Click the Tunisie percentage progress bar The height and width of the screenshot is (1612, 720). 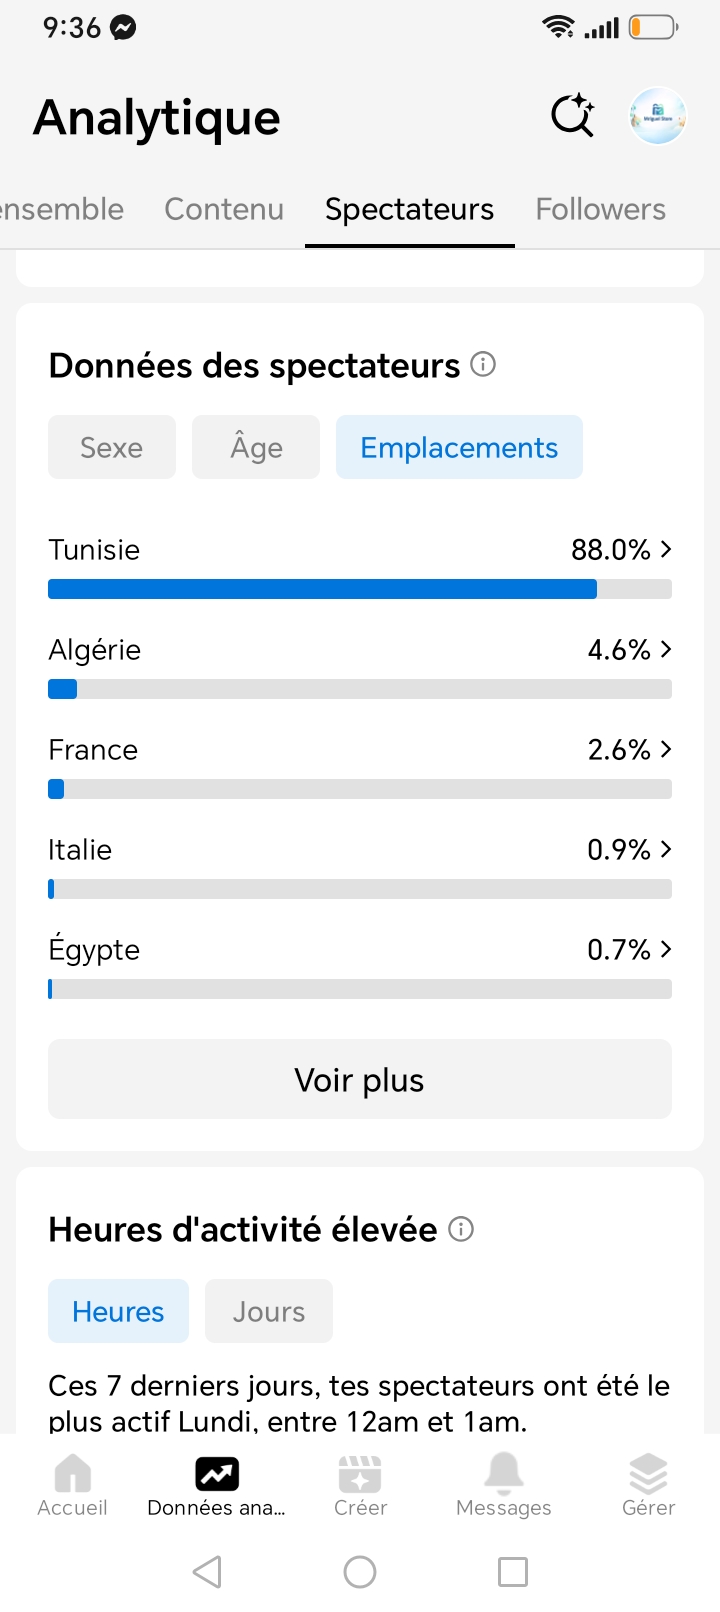click(360, 589)
